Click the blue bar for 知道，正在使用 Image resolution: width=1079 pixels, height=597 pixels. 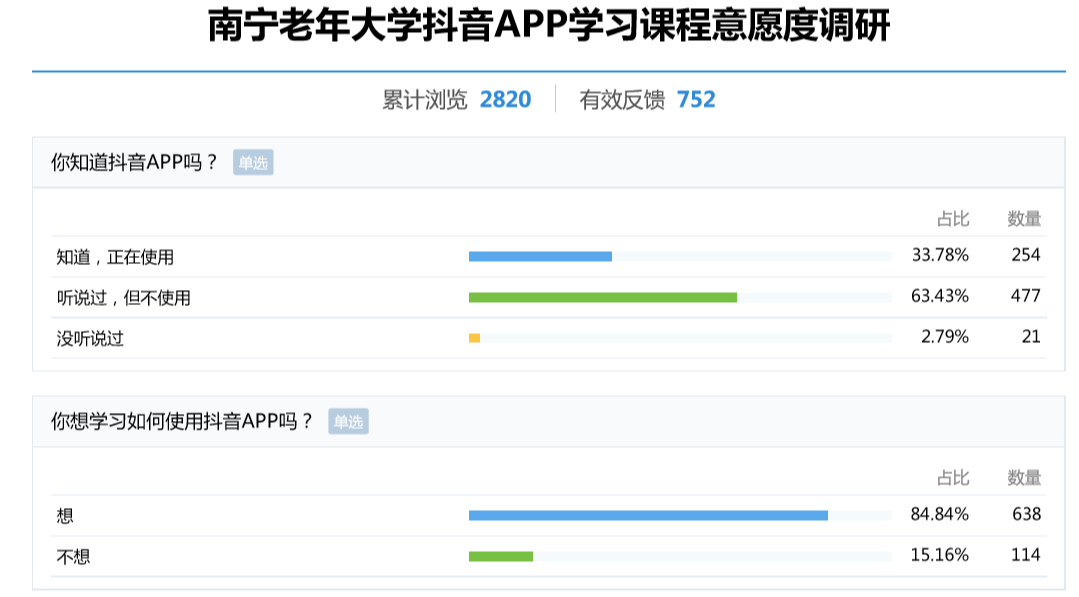(540, 257)
